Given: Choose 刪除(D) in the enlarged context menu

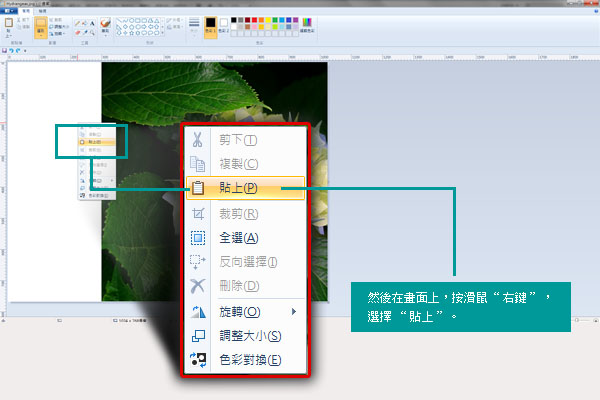Looking at the screenshot, I should point(245,286).
